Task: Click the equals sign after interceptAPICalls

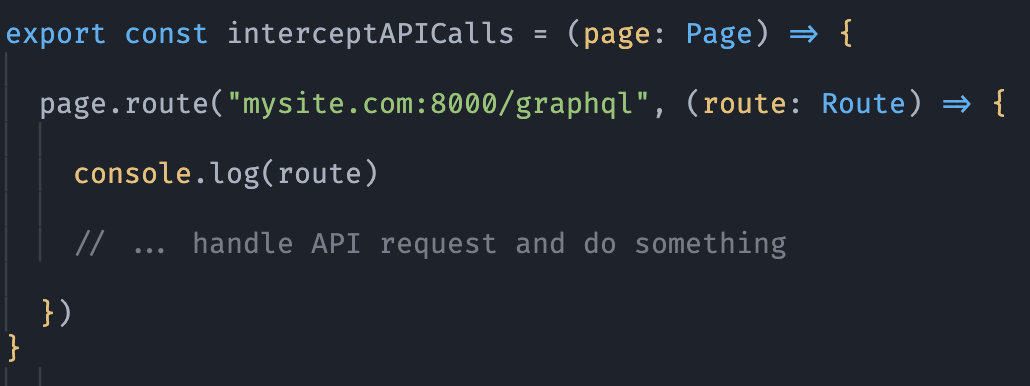Action: coord(540,35)
